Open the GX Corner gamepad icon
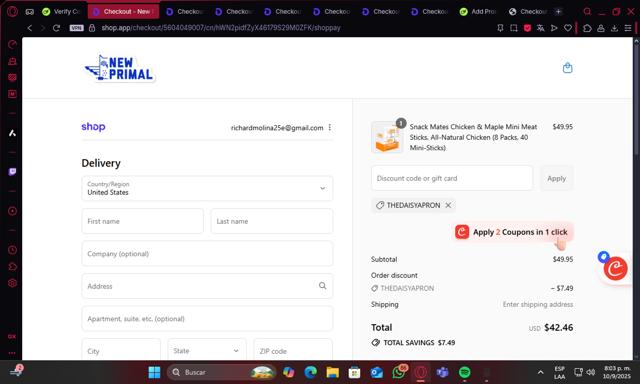This screenshot has height=384, width=640. [30, 12]
